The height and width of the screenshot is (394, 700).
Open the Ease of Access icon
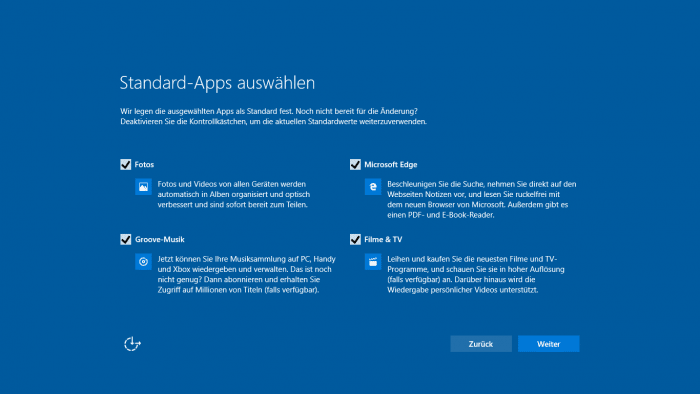132,344
